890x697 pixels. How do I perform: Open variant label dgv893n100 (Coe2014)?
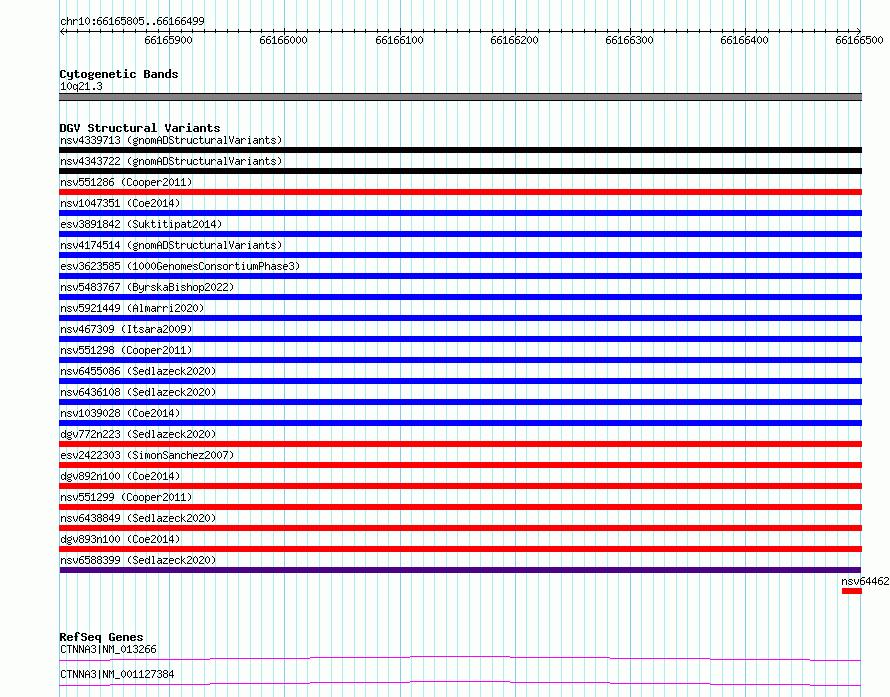pos(120,539)
